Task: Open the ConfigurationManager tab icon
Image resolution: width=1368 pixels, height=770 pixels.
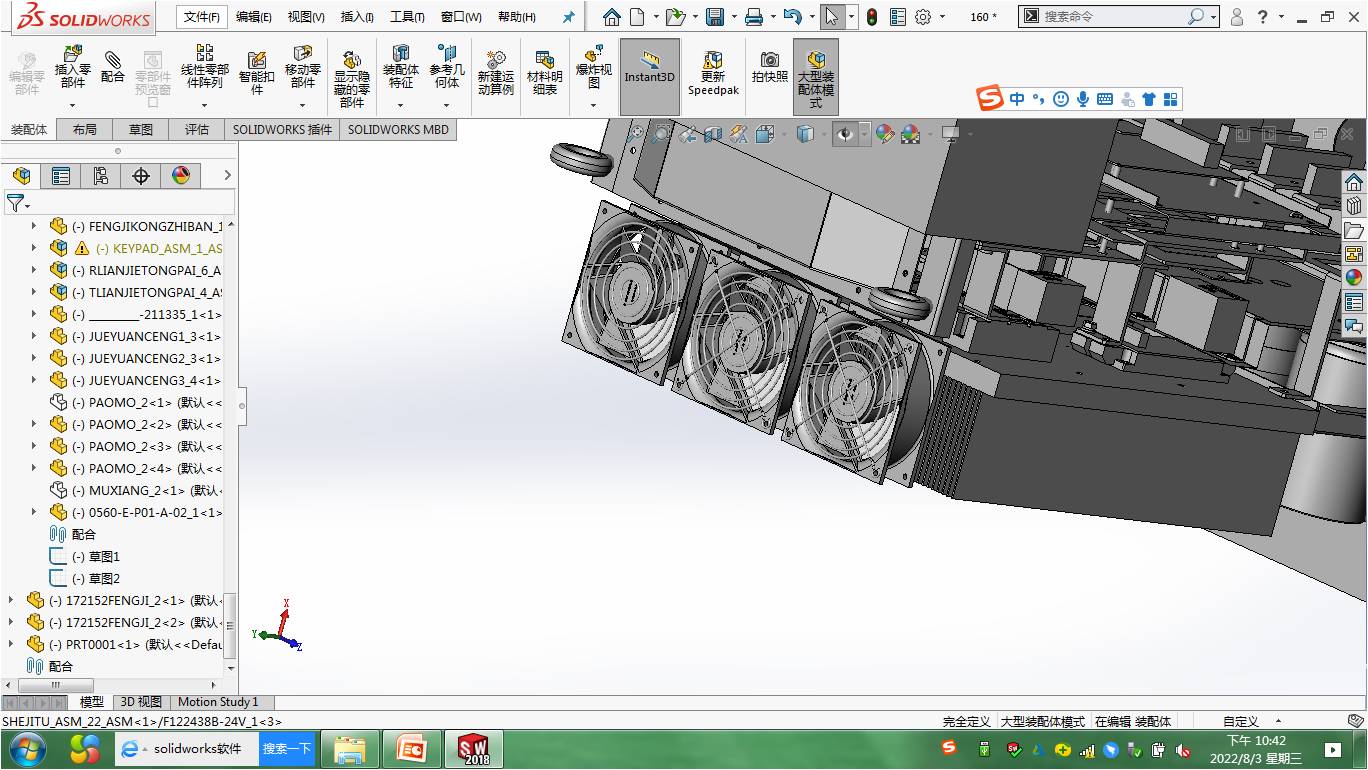Action: 101,176
